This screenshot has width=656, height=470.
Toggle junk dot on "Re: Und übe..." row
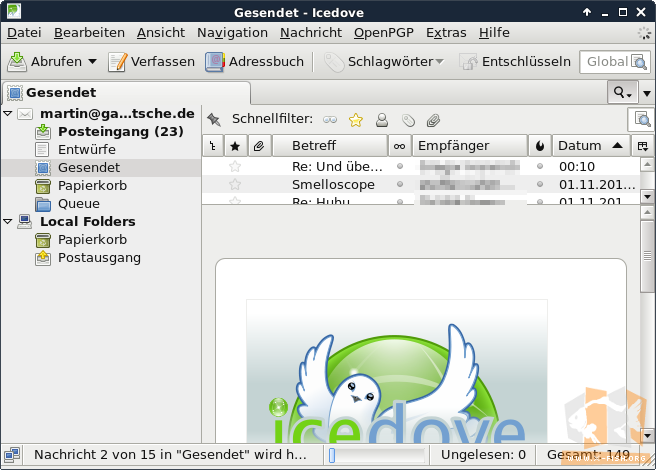540,166
